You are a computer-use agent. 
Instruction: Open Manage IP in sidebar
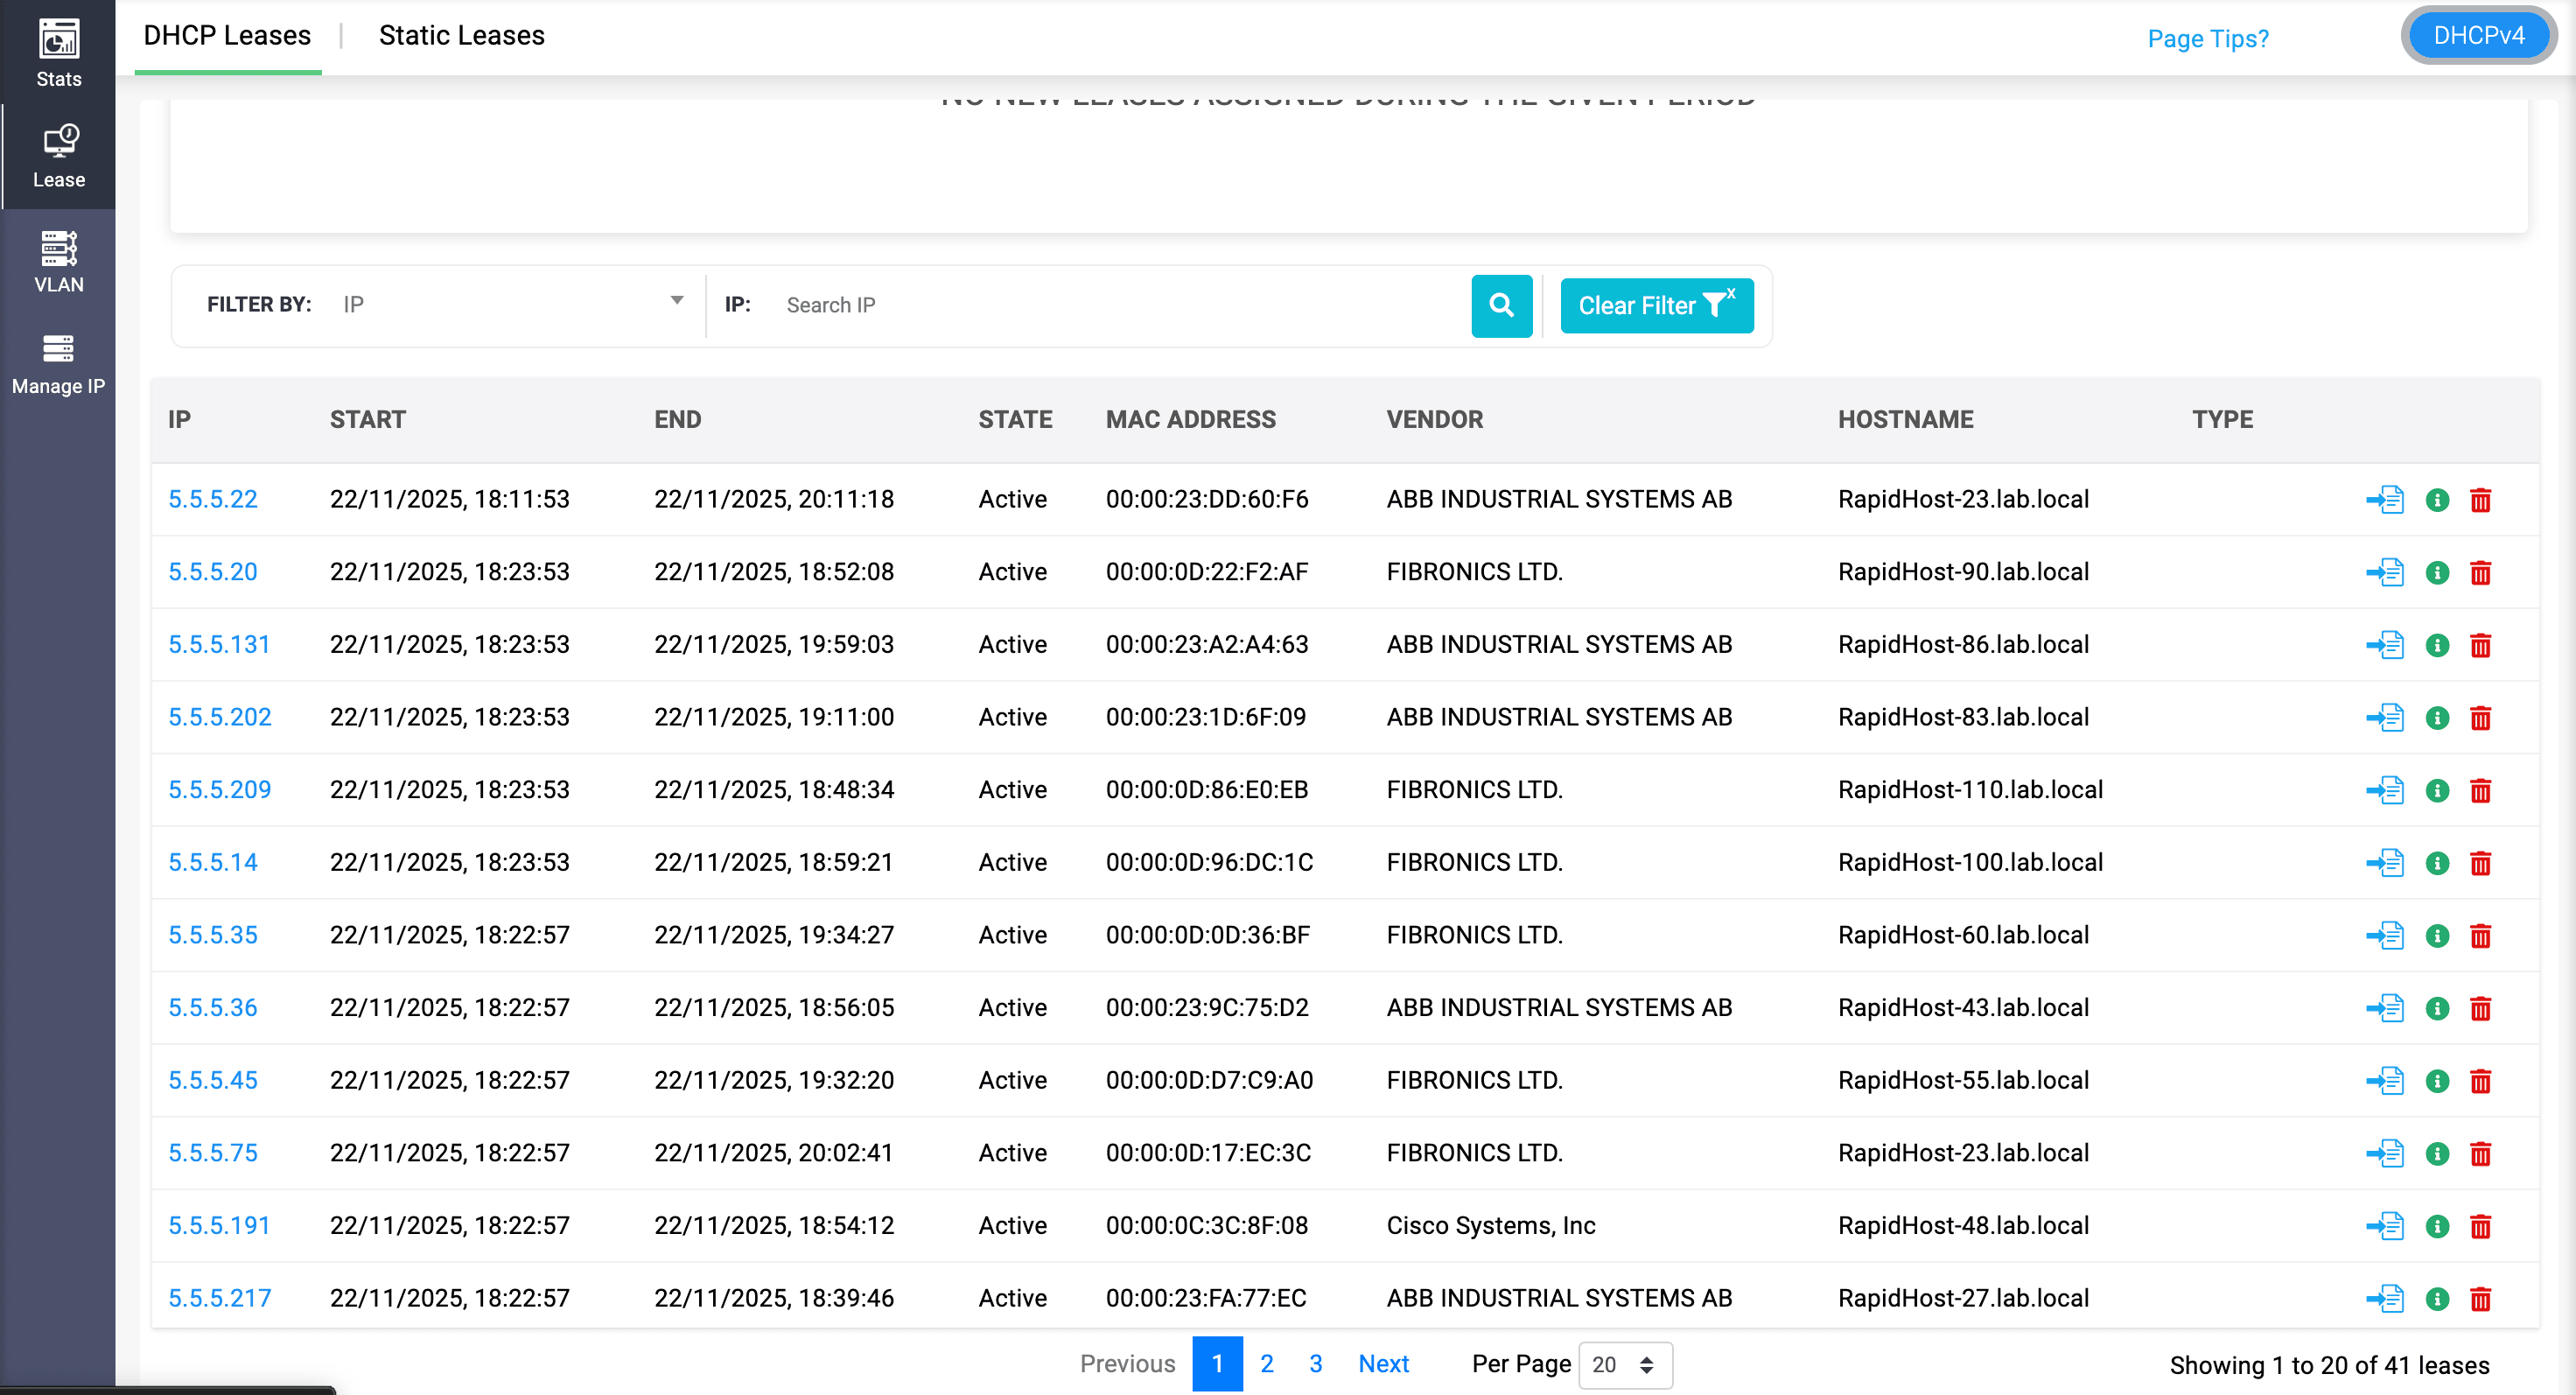[x=58, y=364]
